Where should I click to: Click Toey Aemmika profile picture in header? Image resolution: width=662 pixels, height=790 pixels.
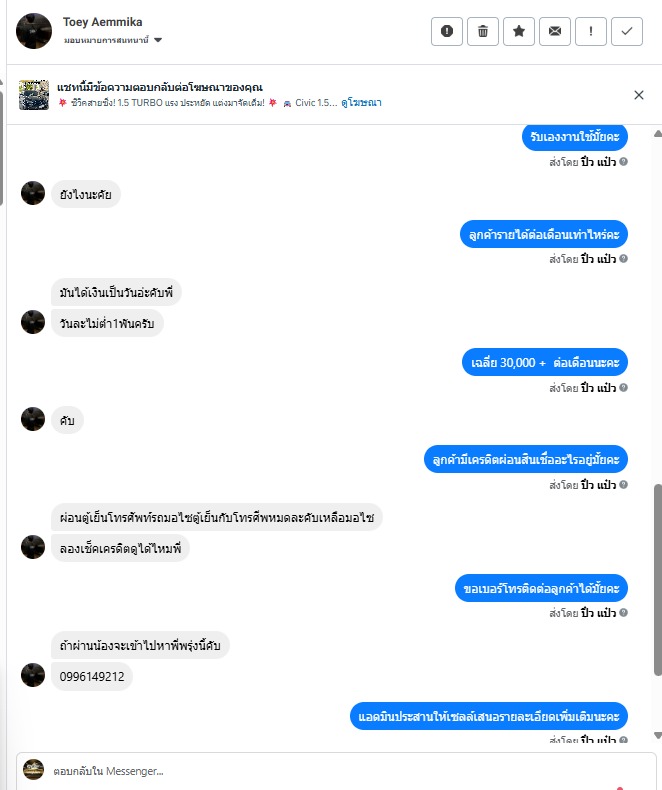(x=34, y=31)
